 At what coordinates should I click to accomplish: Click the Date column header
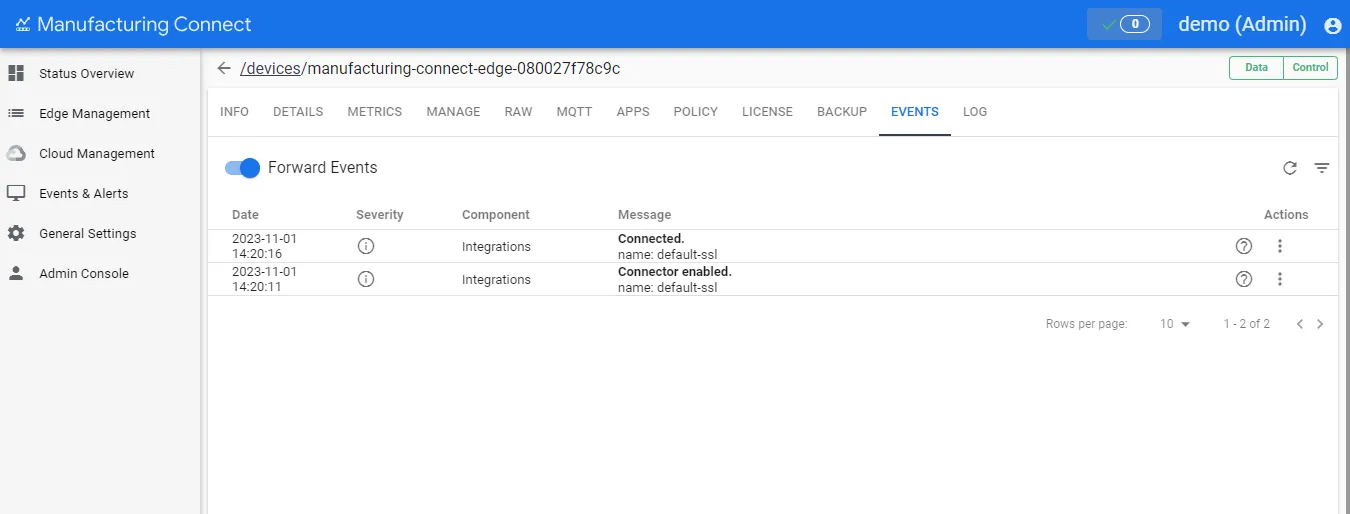click(x=245, y=214)
